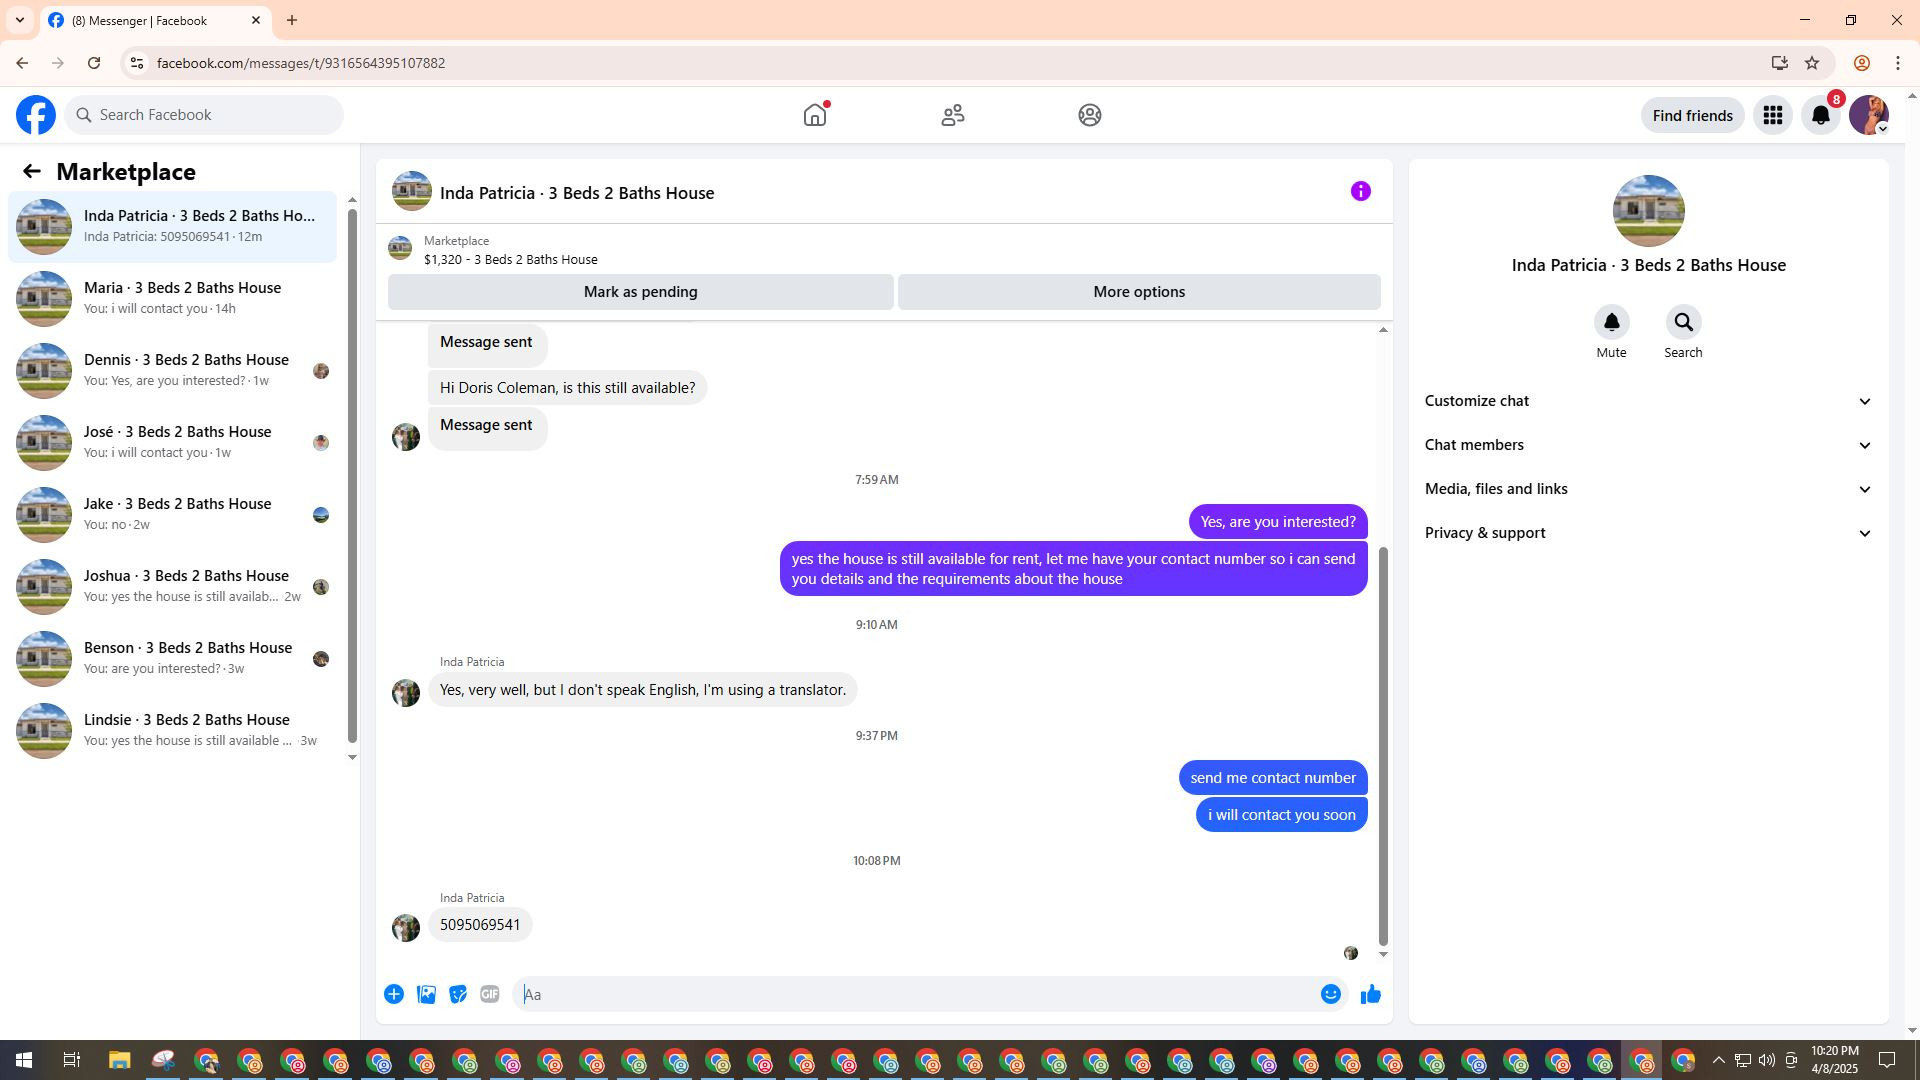Search within the conversation
Screen dimensions: 1920x1080
coord(1683,323)
